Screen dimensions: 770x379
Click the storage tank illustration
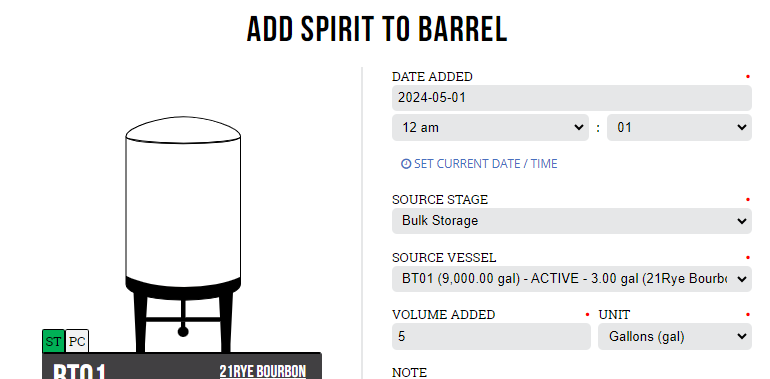click(183, 234)
